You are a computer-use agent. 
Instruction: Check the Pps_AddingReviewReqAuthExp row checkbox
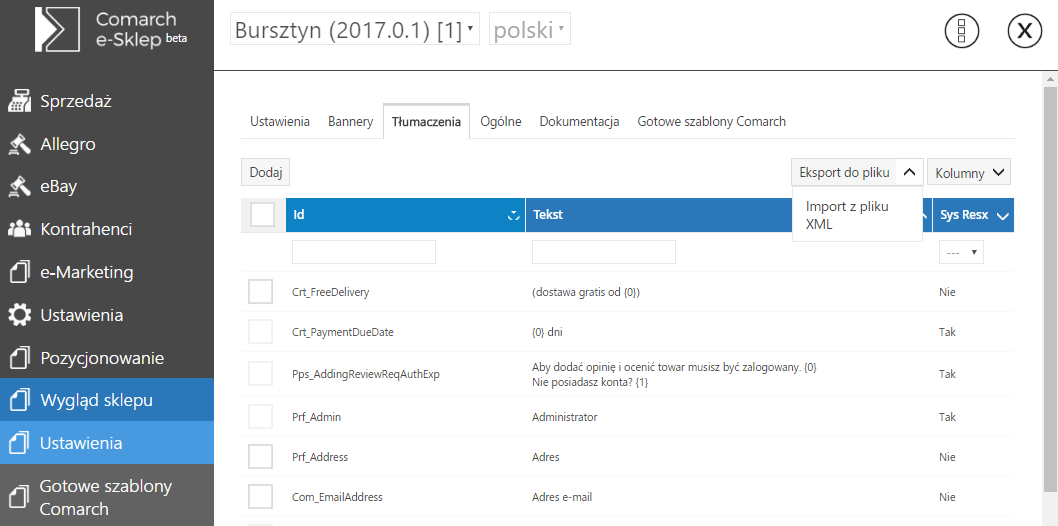(x=260, y=374)
